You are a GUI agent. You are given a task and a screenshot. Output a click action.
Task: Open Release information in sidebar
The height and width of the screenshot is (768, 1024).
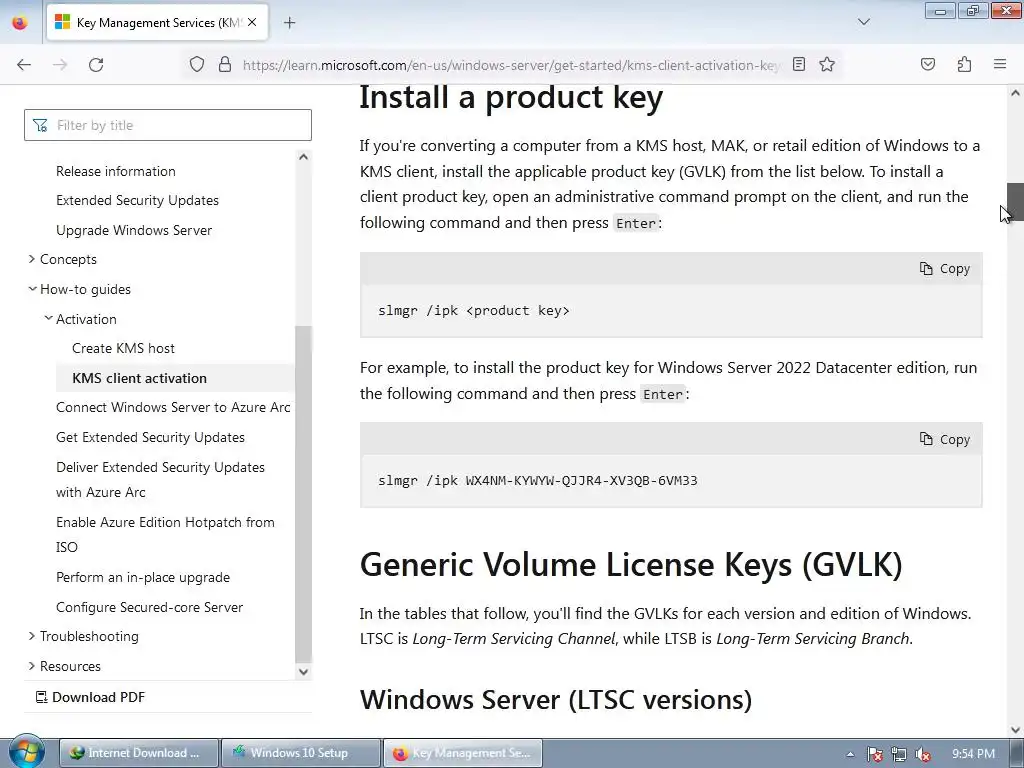pyautogui.click(x=116, y=171)
